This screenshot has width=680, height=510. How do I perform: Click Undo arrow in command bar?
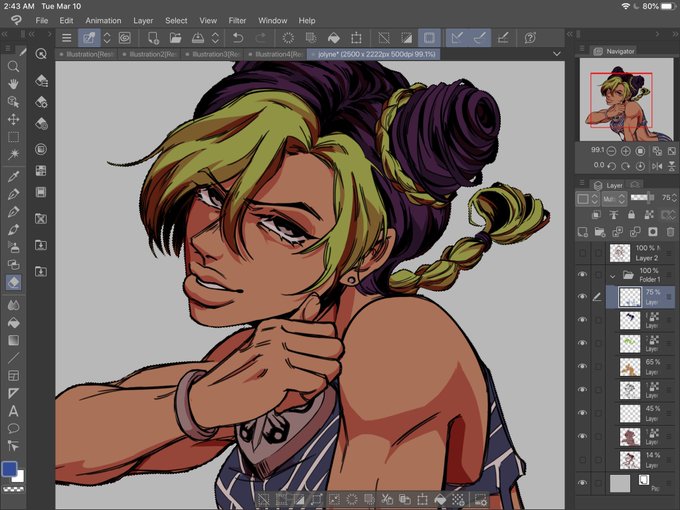click(238, 38)
